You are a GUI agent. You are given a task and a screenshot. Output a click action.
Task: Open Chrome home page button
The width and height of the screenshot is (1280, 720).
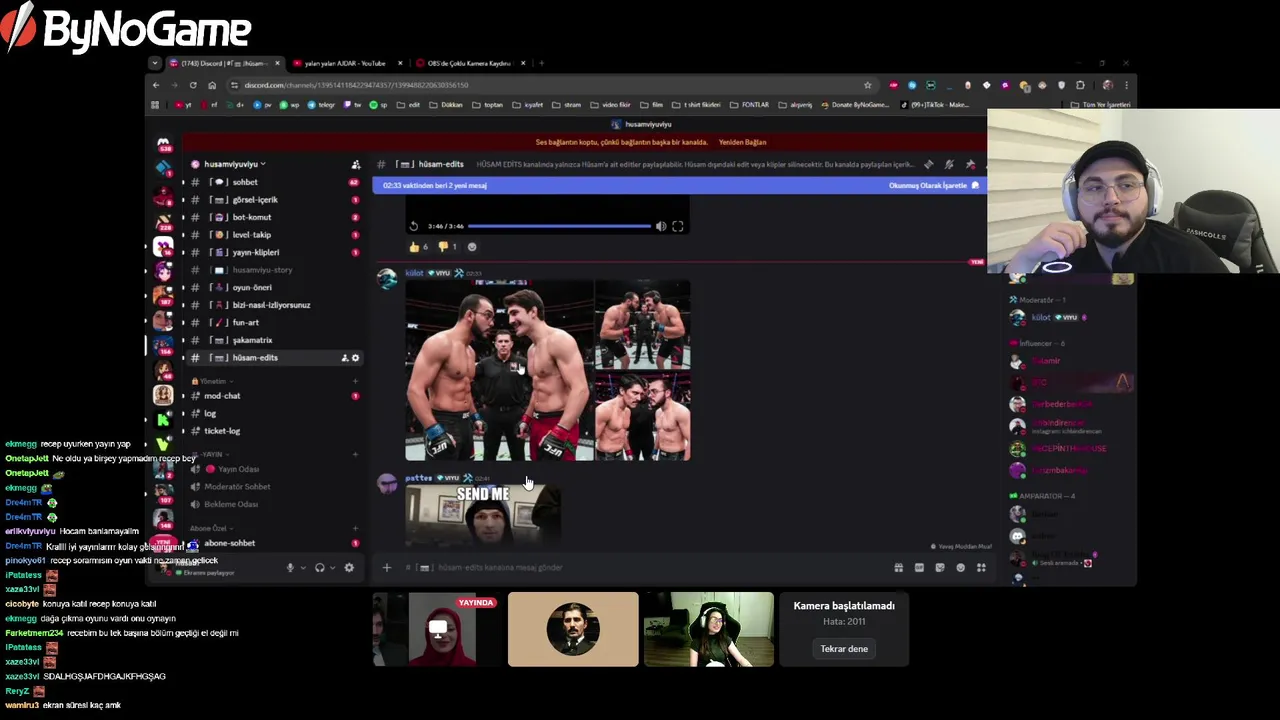(x=212, y=85)
